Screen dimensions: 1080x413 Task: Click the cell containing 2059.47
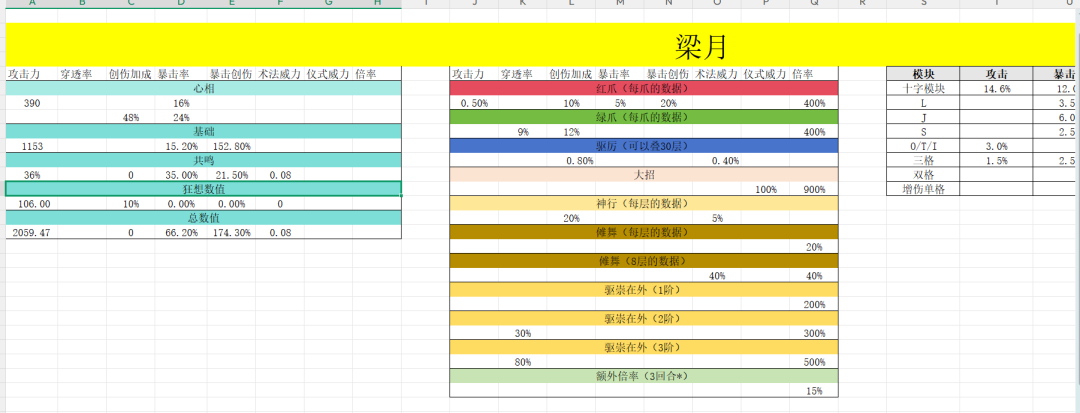coord(32,233)
